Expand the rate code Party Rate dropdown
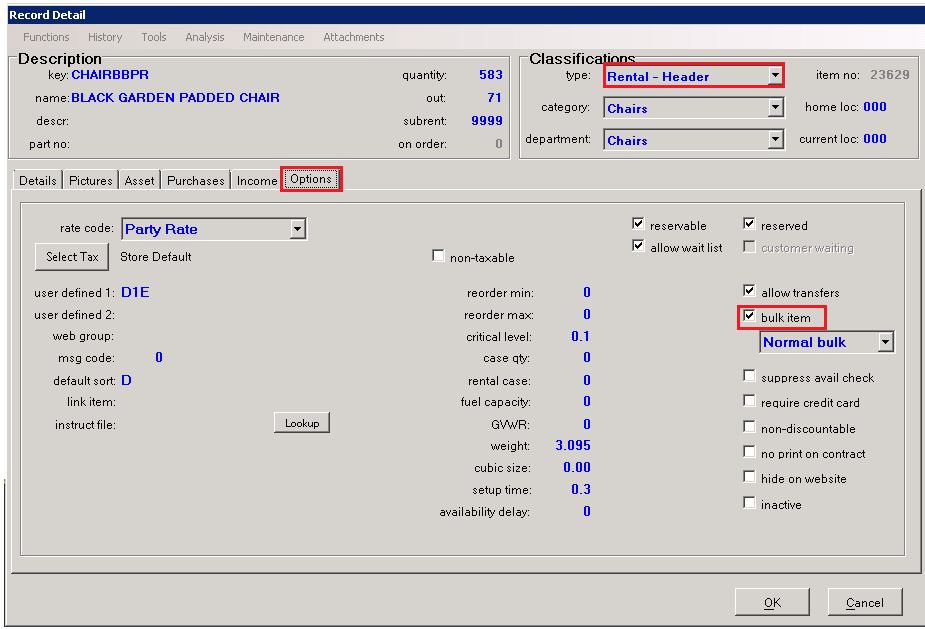 tap(297, 229)
